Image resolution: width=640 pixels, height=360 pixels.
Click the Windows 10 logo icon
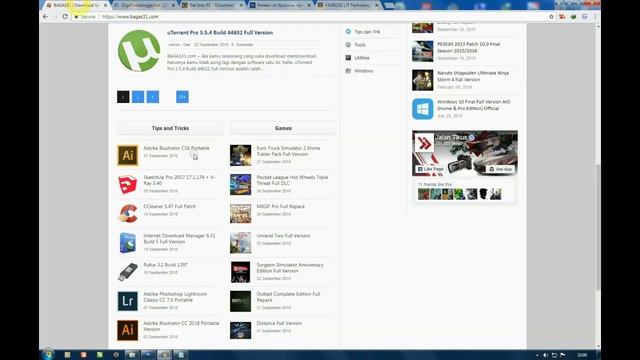click(422, 109)
